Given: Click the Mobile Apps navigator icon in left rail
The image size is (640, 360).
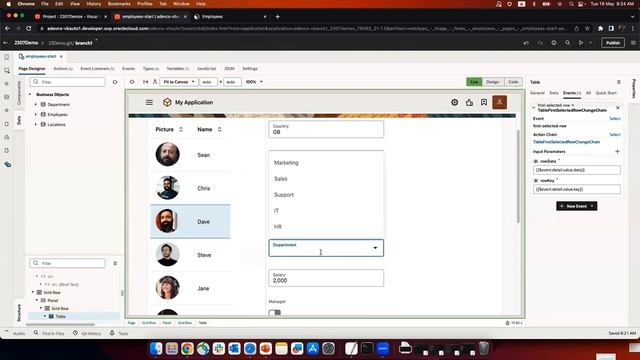Looking at the screenshot, I should 7,57.
